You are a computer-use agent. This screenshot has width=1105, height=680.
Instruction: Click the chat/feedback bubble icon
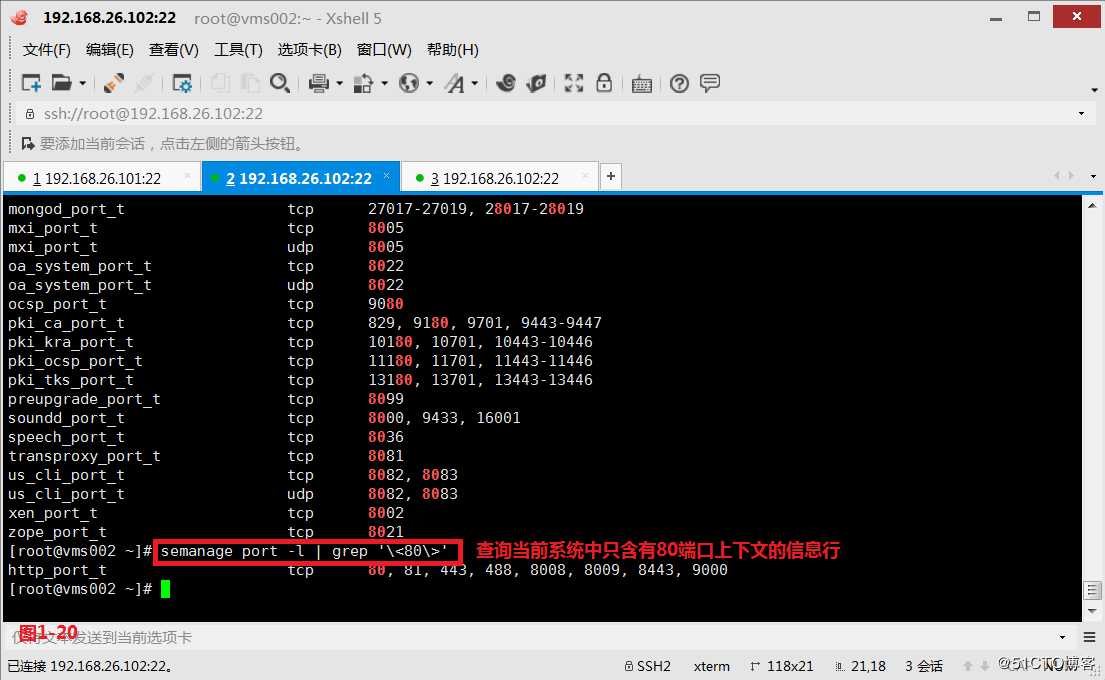pos(710,83)
